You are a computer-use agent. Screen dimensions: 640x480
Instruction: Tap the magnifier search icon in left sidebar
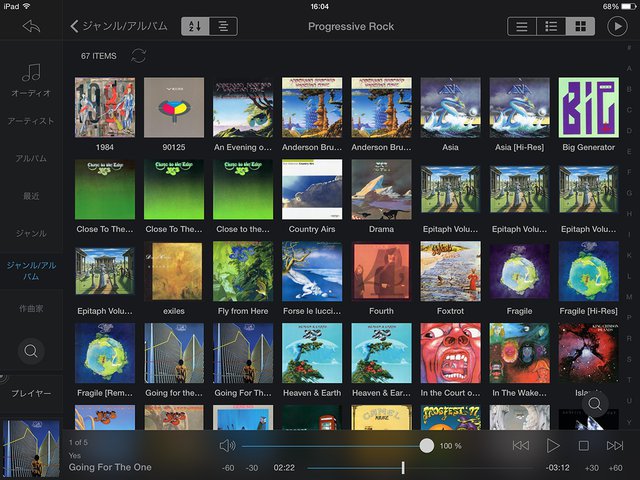click(x=31, y=351)
